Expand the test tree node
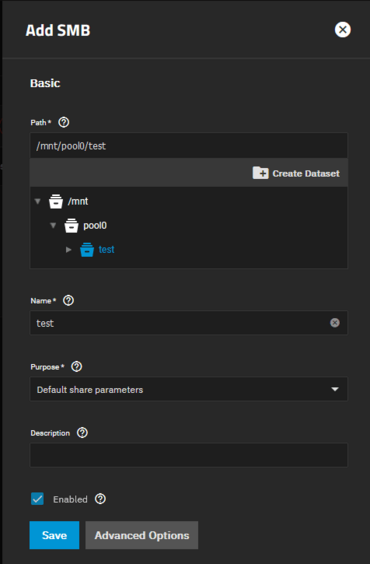370x564 pixels. (69, 250)
